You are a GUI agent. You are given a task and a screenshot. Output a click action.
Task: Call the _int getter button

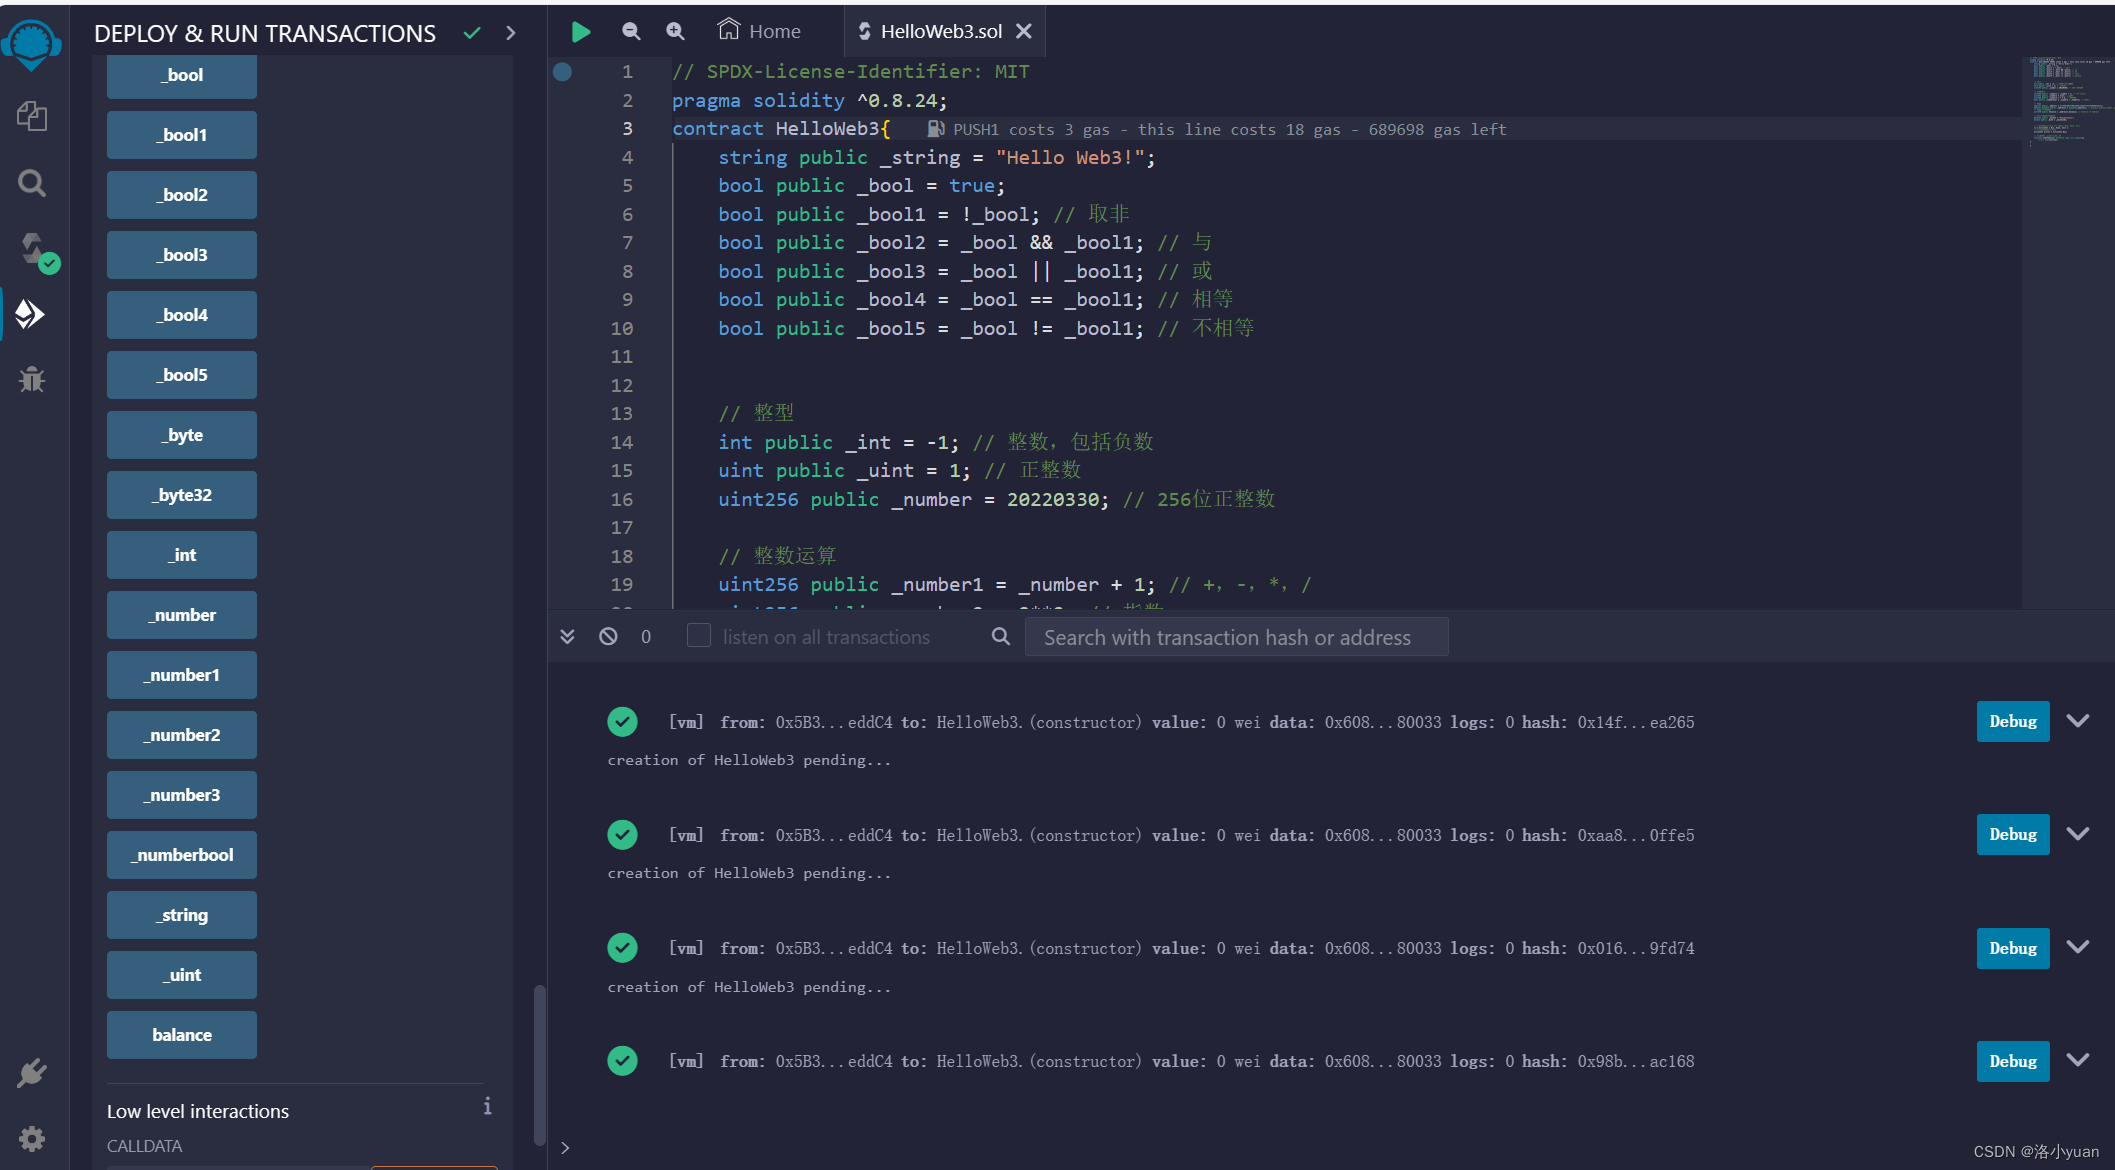(x=182, y=555)
